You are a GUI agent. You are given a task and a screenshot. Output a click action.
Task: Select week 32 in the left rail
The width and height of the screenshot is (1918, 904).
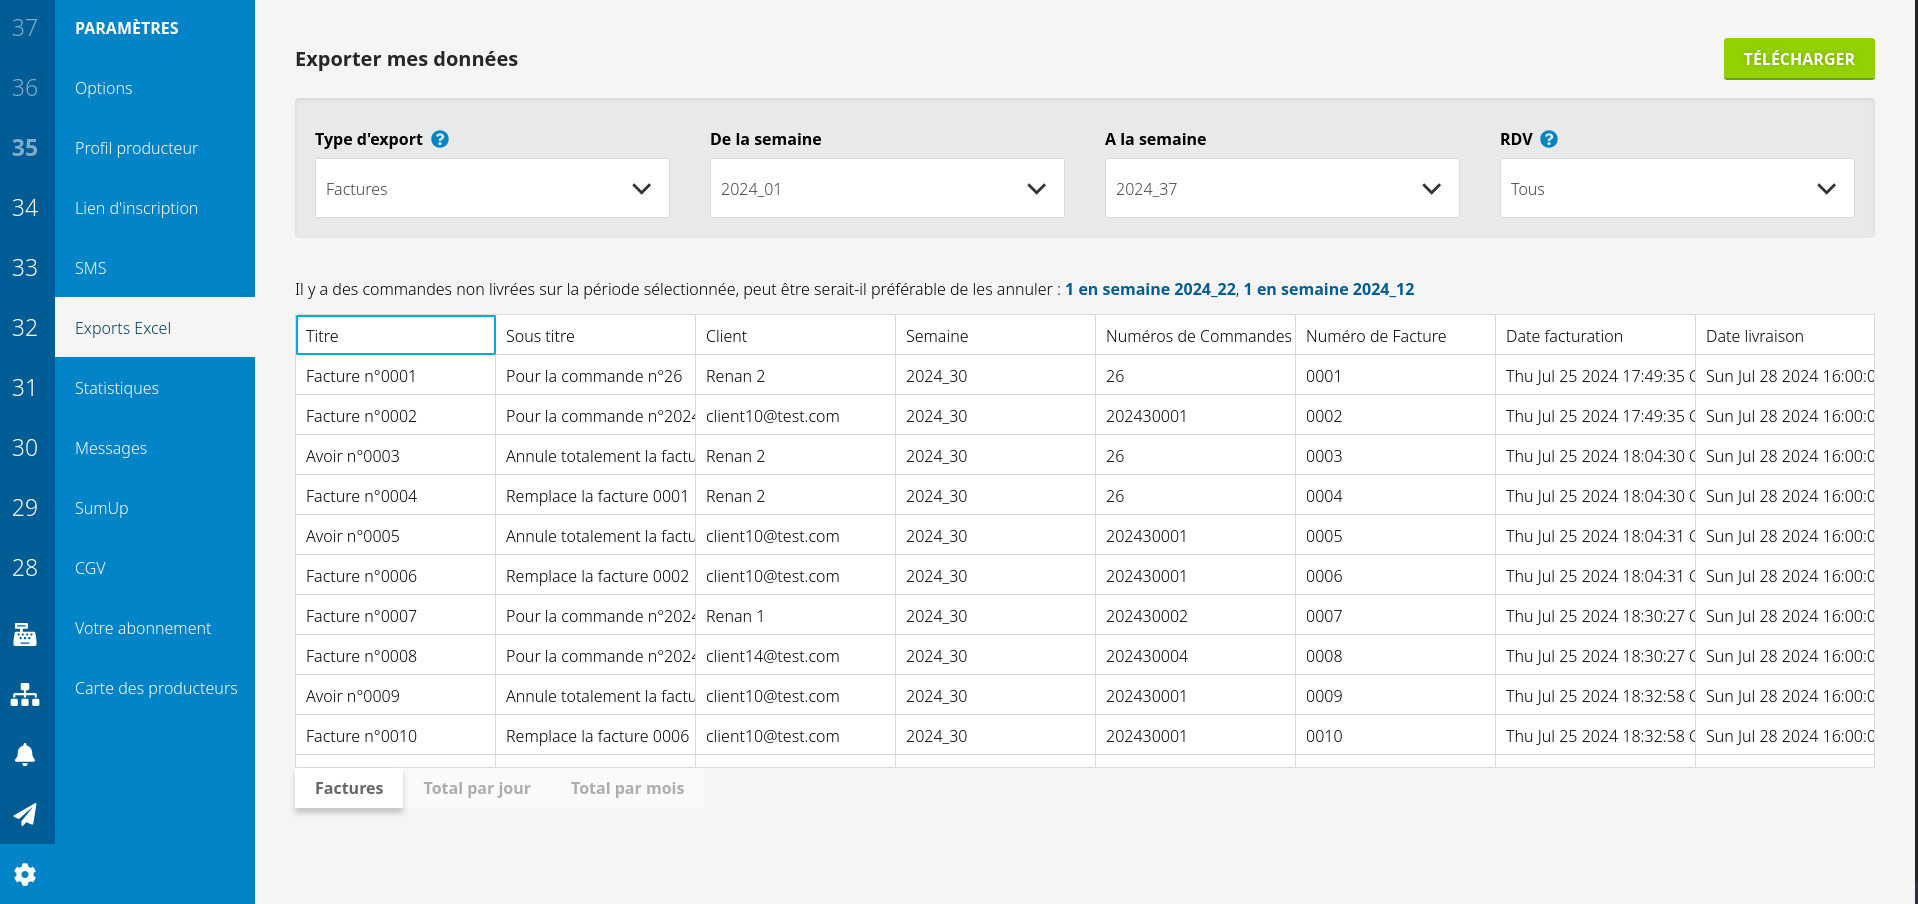click(x=25, y=328)
